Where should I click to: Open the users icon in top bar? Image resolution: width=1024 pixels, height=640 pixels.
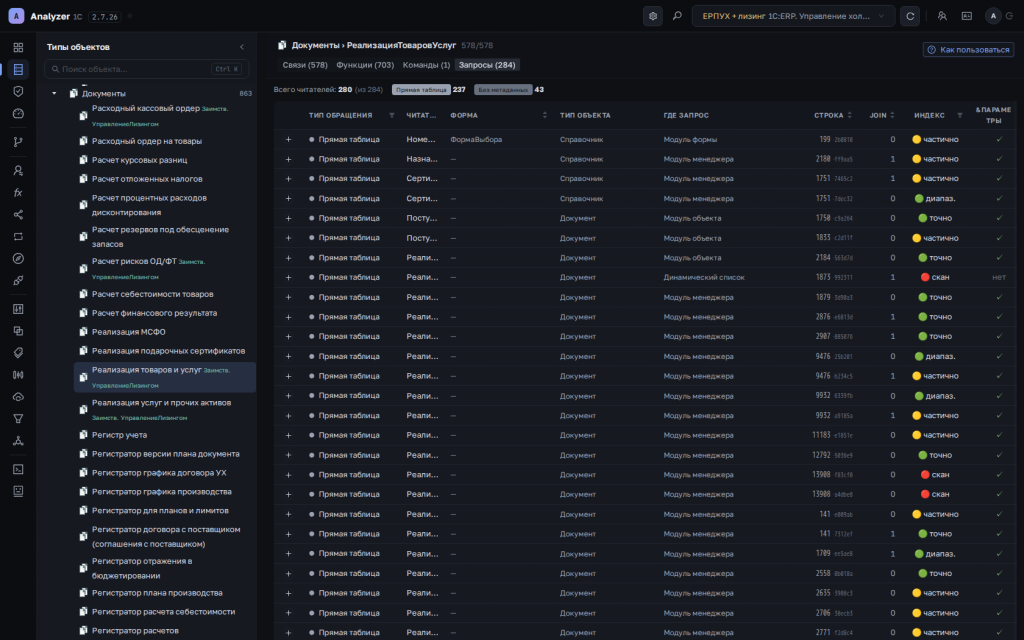click(x=942, y=16)
